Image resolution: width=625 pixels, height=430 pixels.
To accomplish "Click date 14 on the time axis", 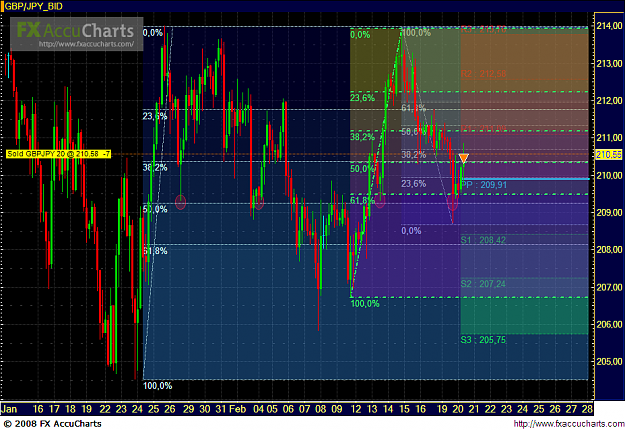I will [388, 409].
